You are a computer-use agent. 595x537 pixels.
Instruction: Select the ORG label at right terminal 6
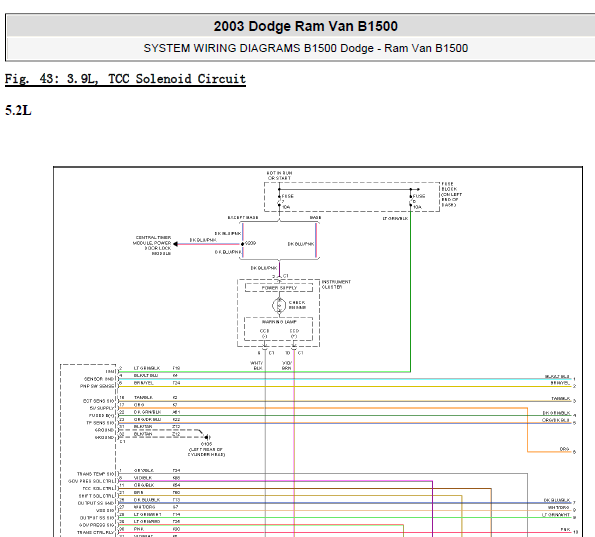[x=565, y=449]
